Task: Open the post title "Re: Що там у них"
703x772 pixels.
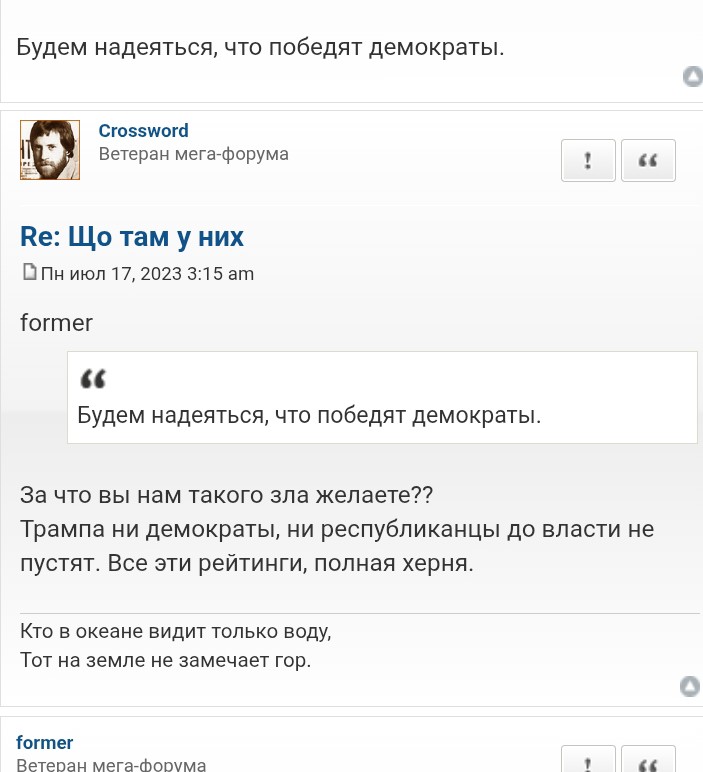Action: tap(132, 237)
